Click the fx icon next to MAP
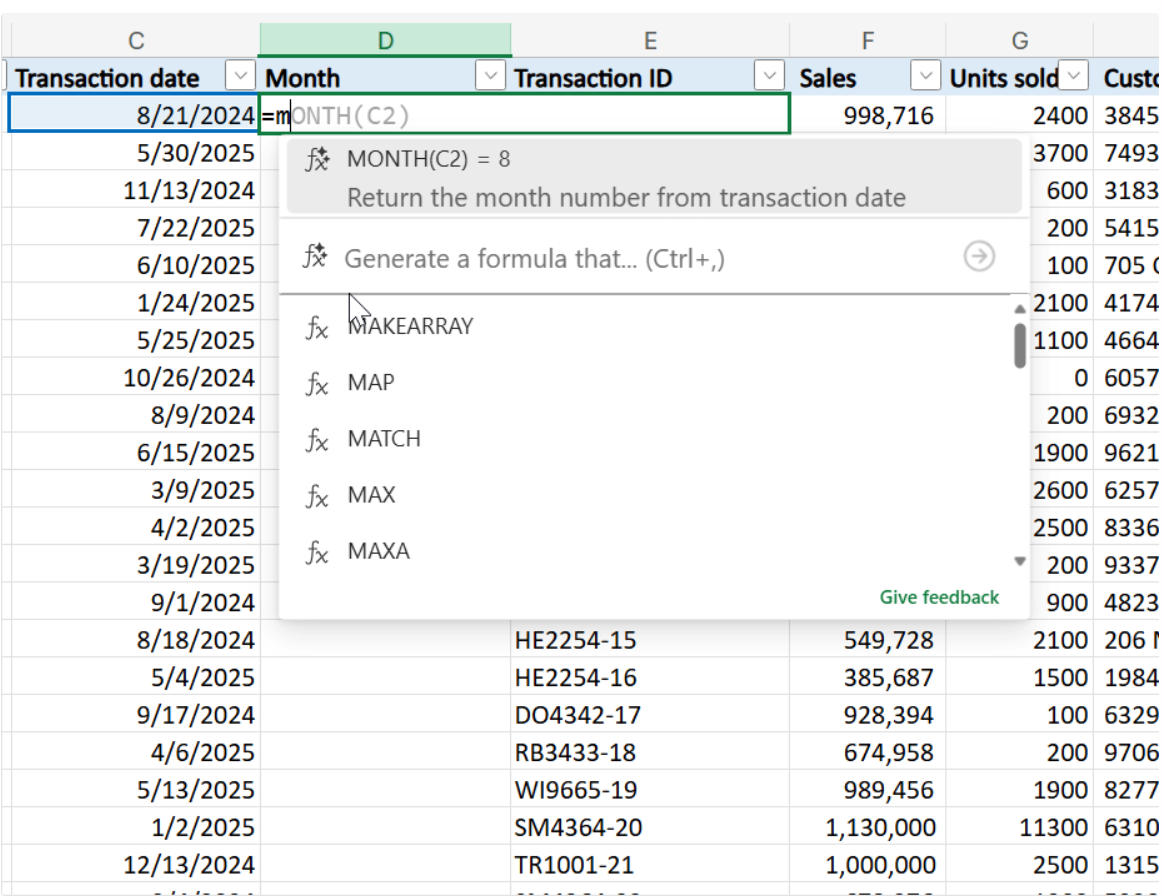1164x896 pixels. point(317,383)
